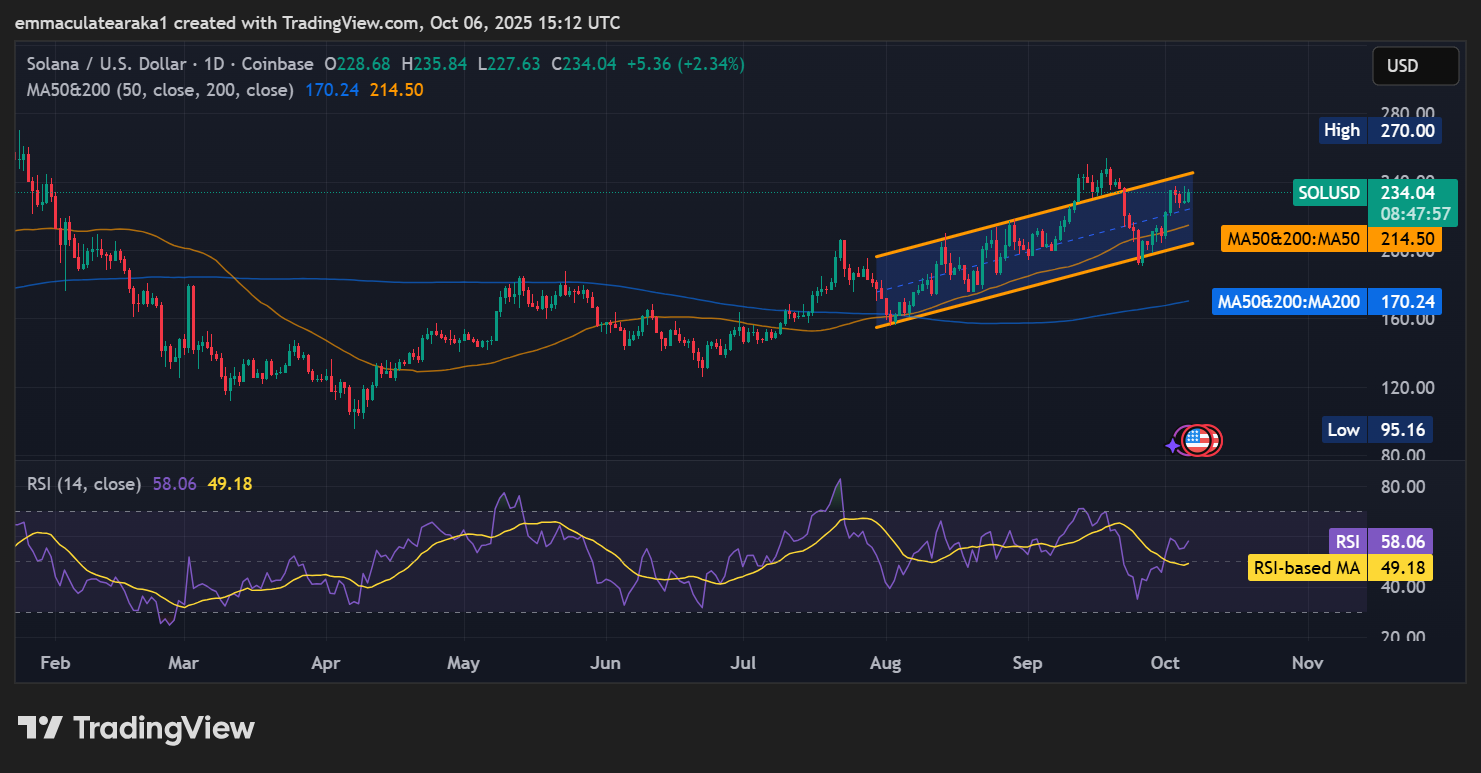Click the Jul label on time axis

point(743,663)
